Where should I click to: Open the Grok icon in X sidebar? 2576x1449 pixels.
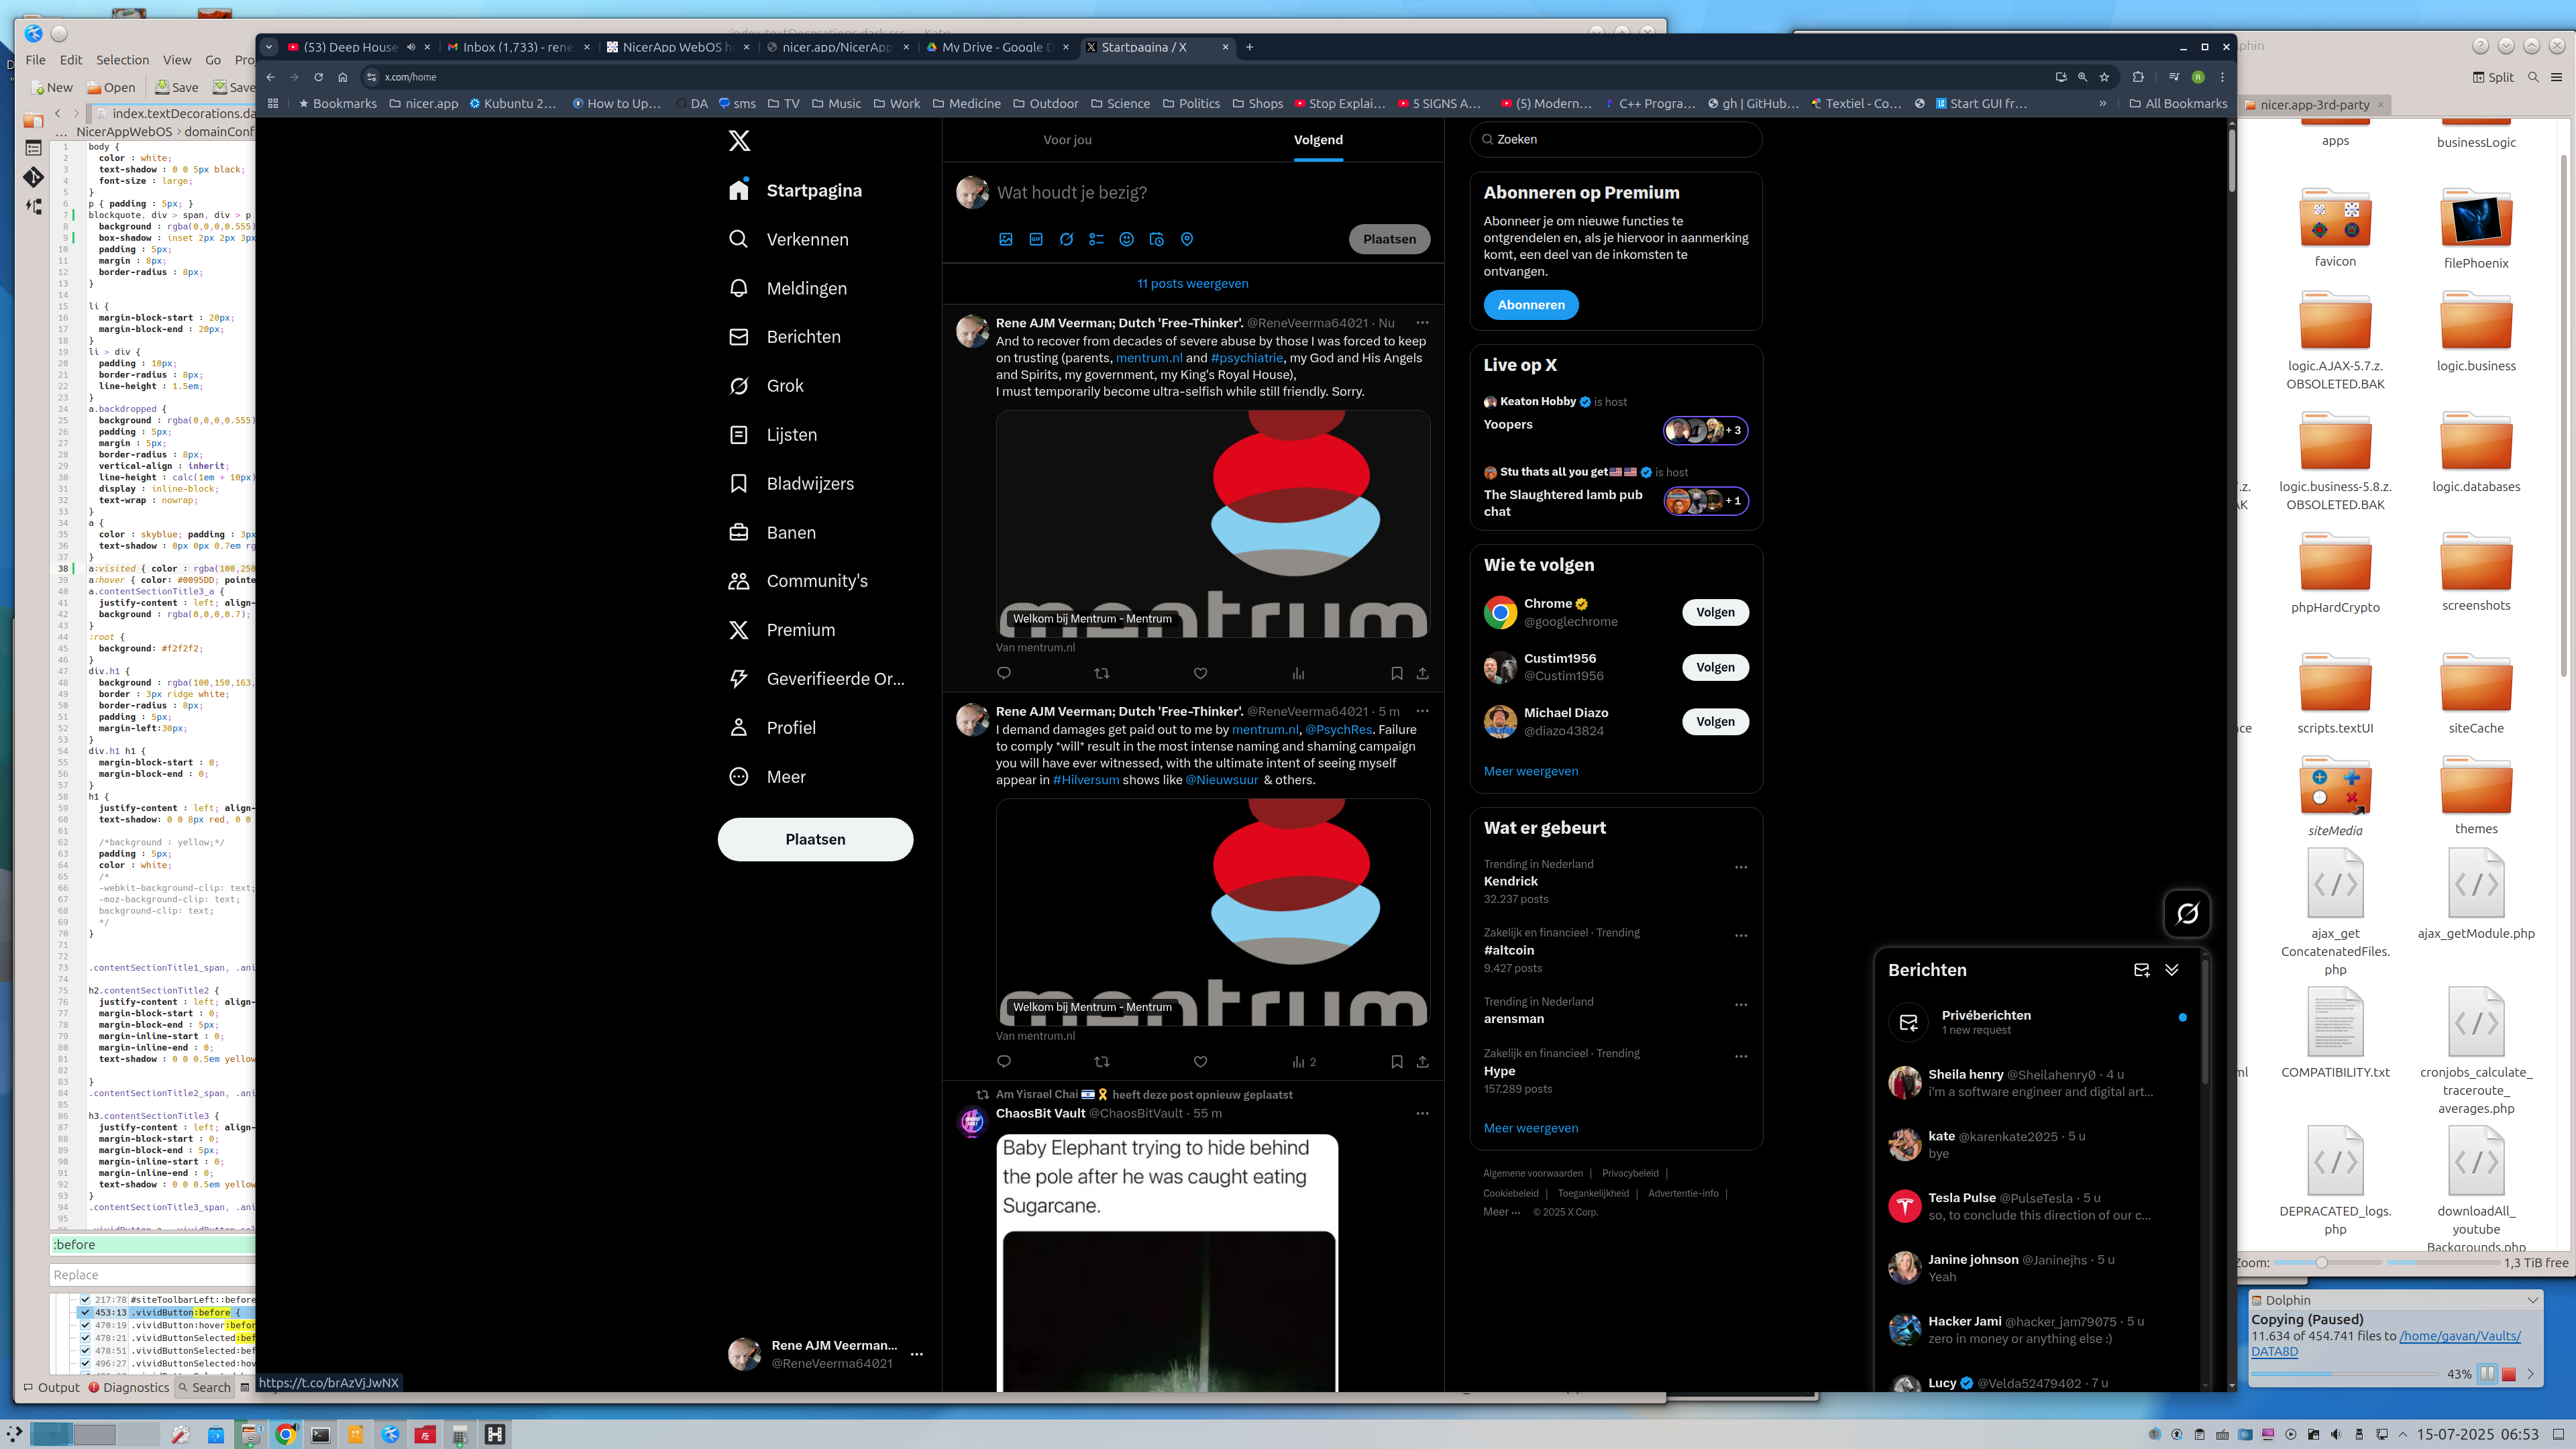[739, 386]
